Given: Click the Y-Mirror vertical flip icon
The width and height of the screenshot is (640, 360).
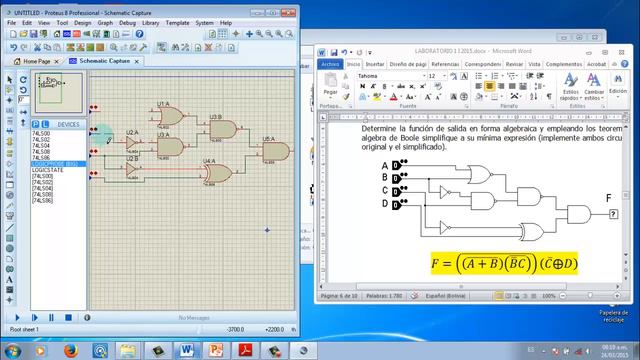Looking at the screenshot, I should coord(23,122).
